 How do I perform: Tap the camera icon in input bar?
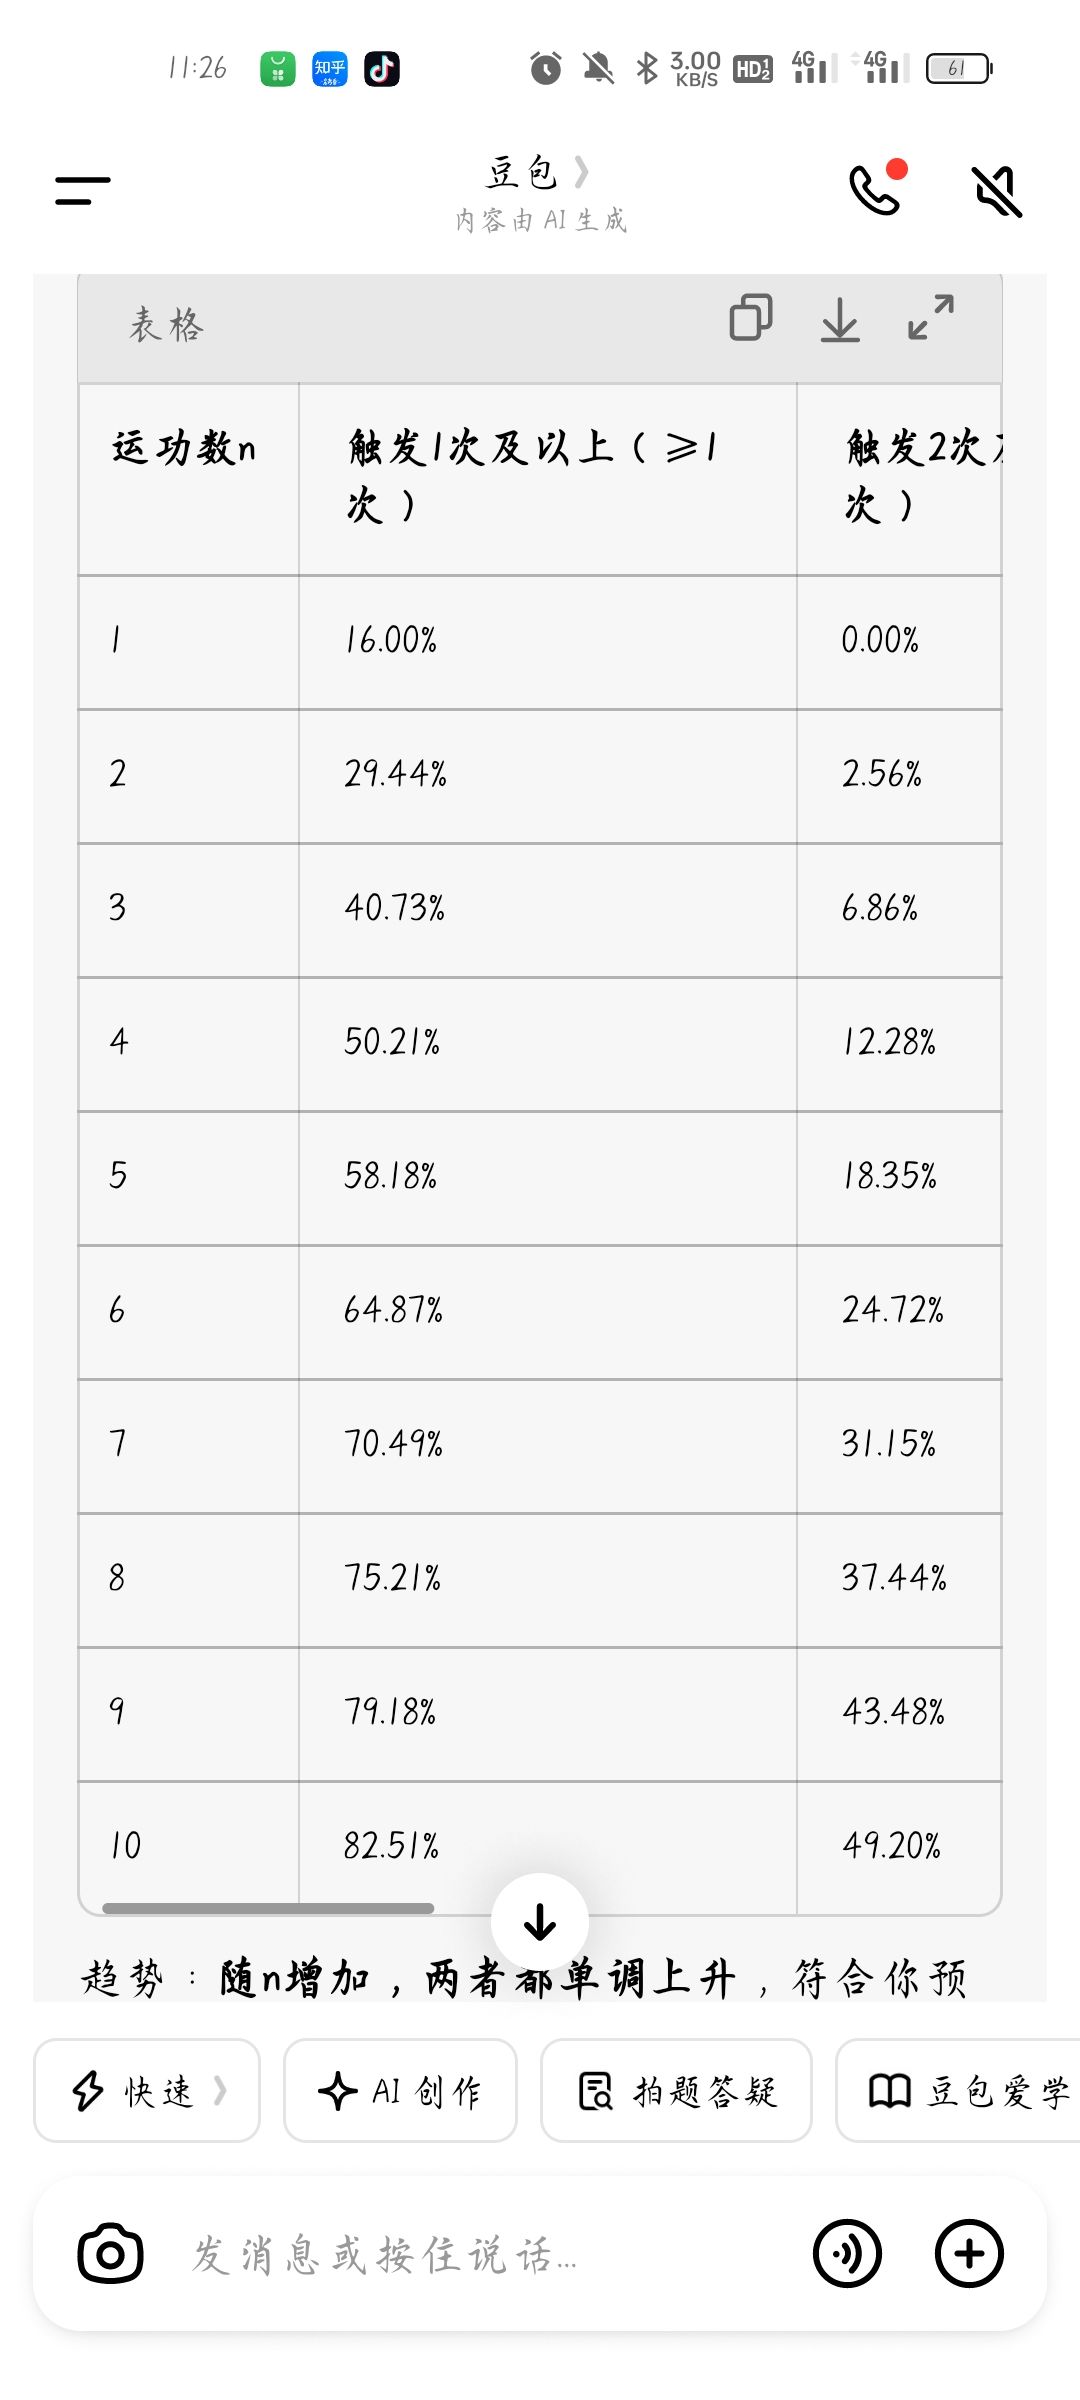pos(110,2254)
